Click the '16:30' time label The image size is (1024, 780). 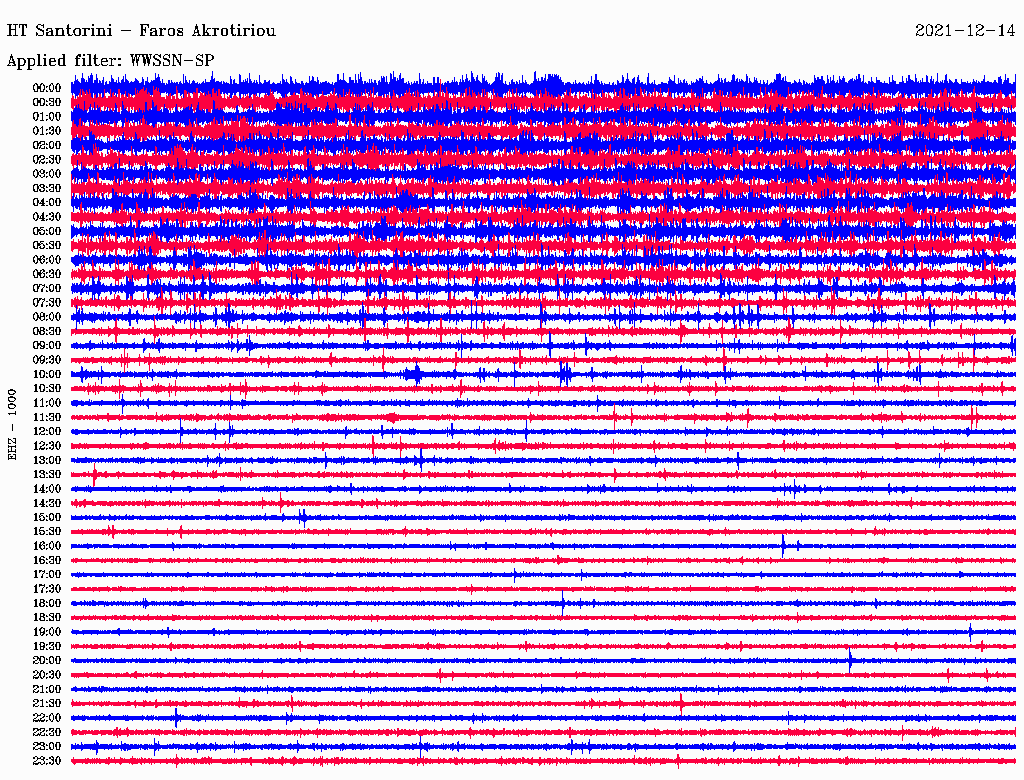[47, 561]
